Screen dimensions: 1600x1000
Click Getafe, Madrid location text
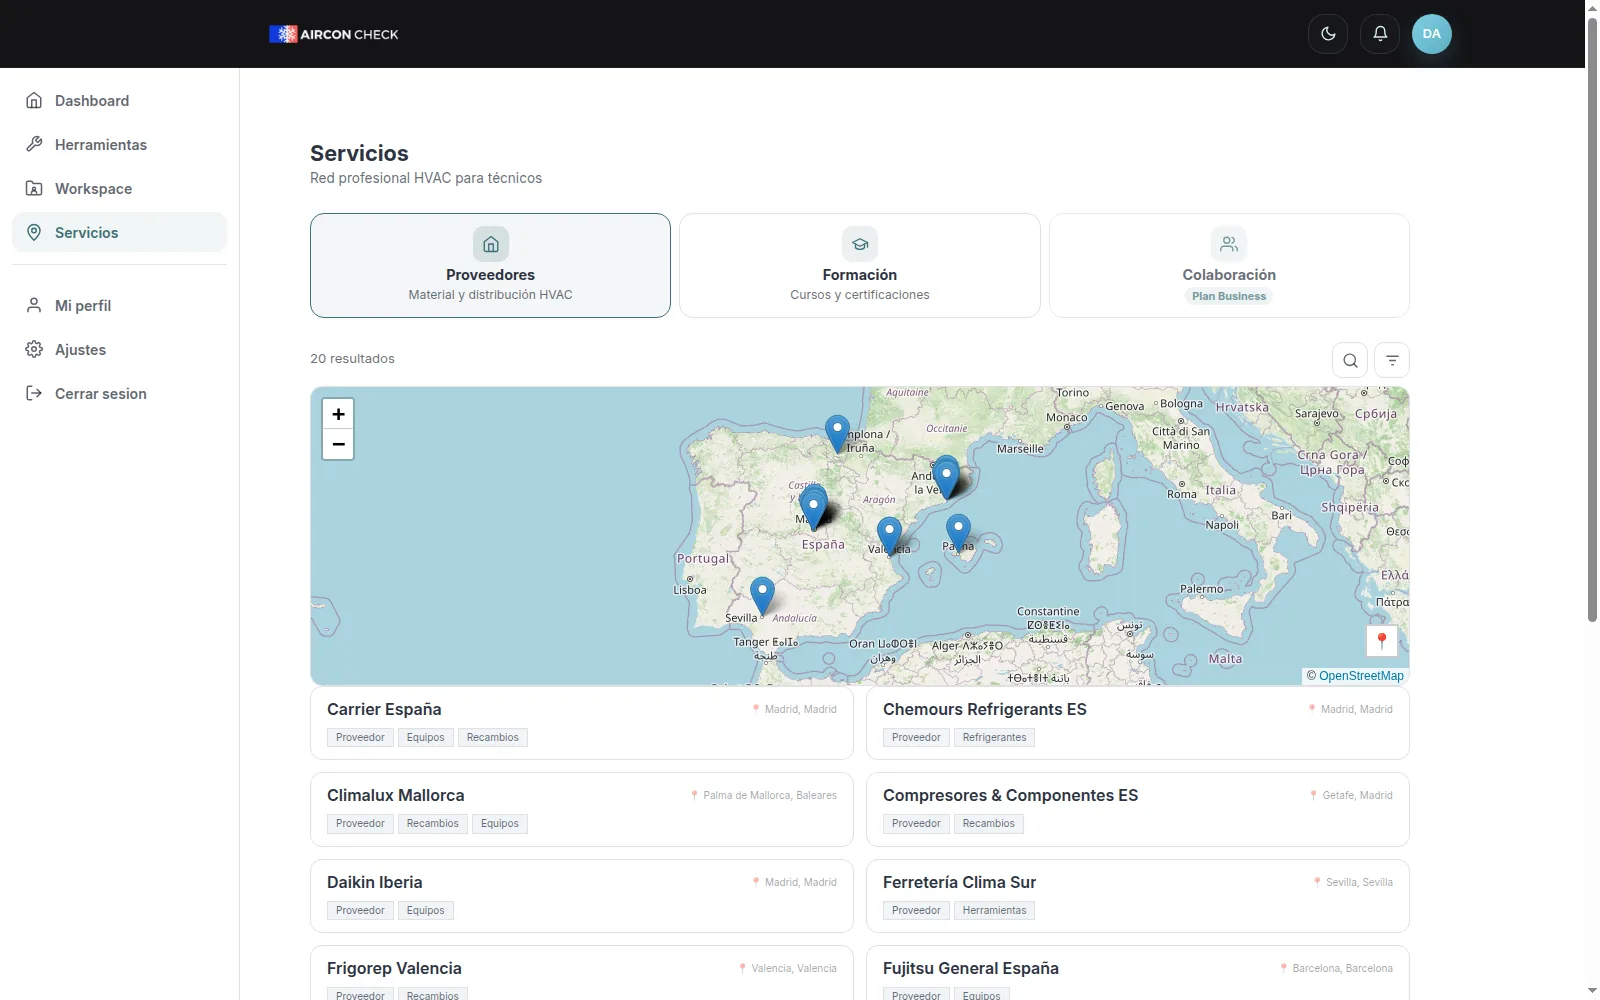click(x=1351, y=796)
